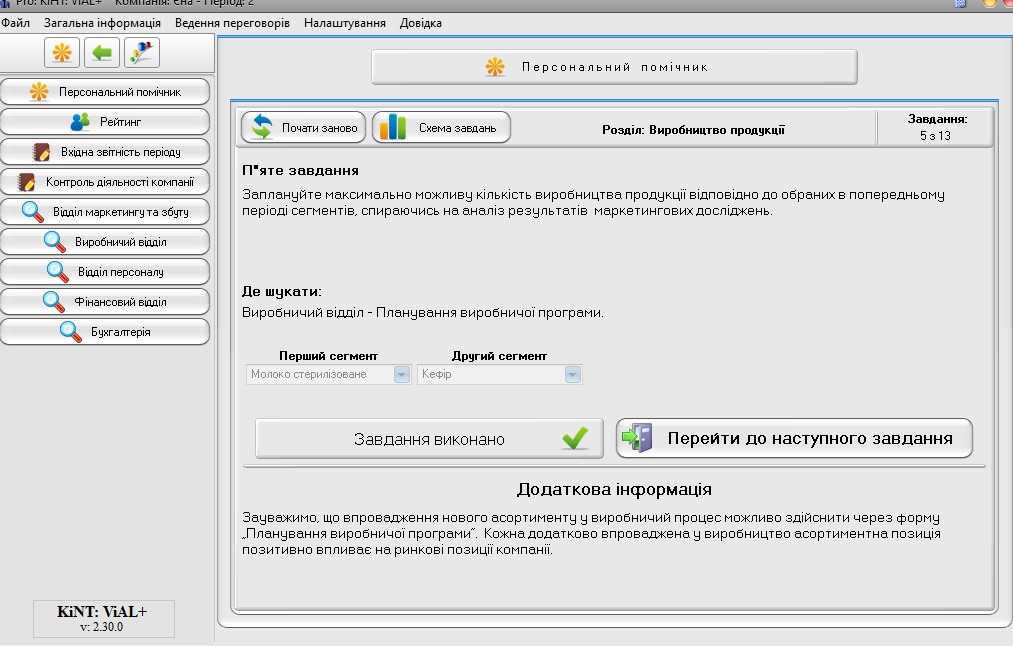Click the green back arrow toolbar icon
Viewport: 1013px width, 646px height.
(101, 52)
